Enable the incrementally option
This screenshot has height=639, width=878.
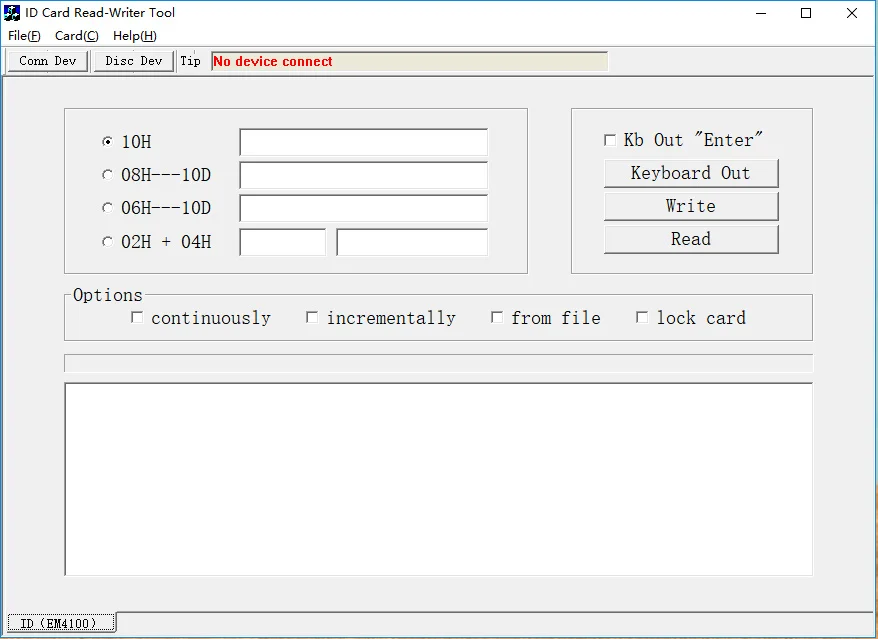312,318
